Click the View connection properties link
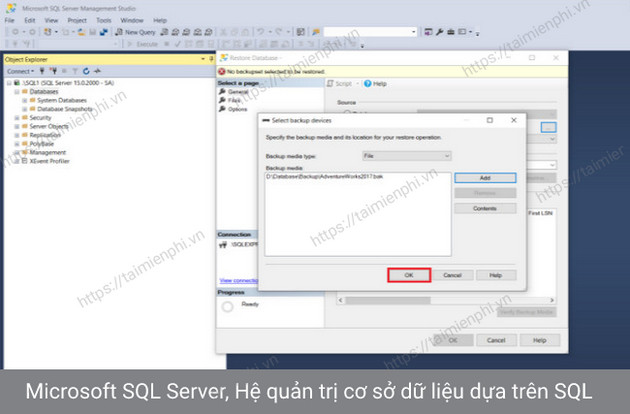The height and width of the screenshot is (414, 630). 239,280
